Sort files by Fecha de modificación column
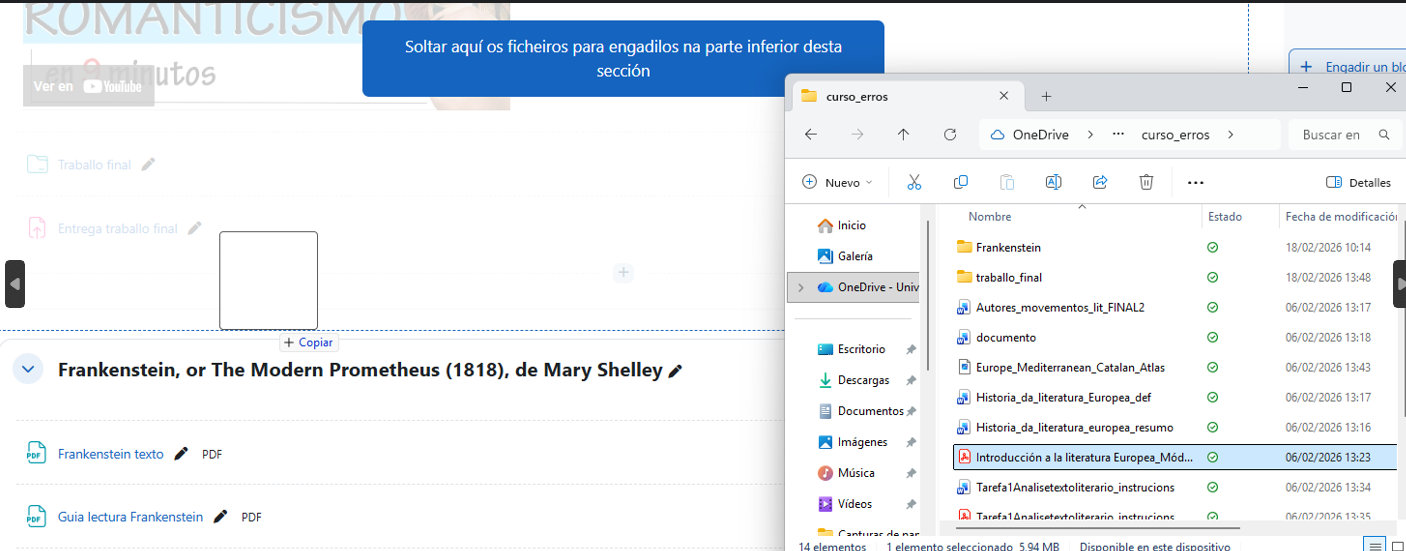 pos(1340,216)
